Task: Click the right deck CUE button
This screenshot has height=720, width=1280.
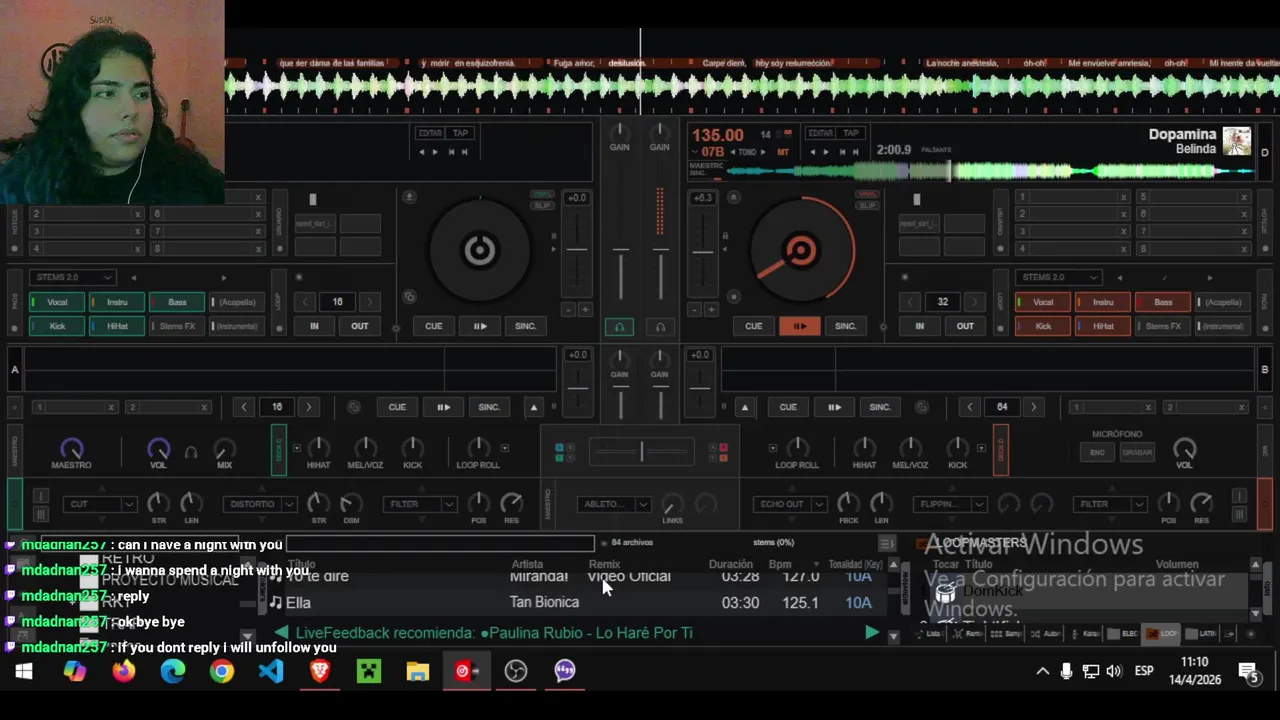Action: point(753,326)
